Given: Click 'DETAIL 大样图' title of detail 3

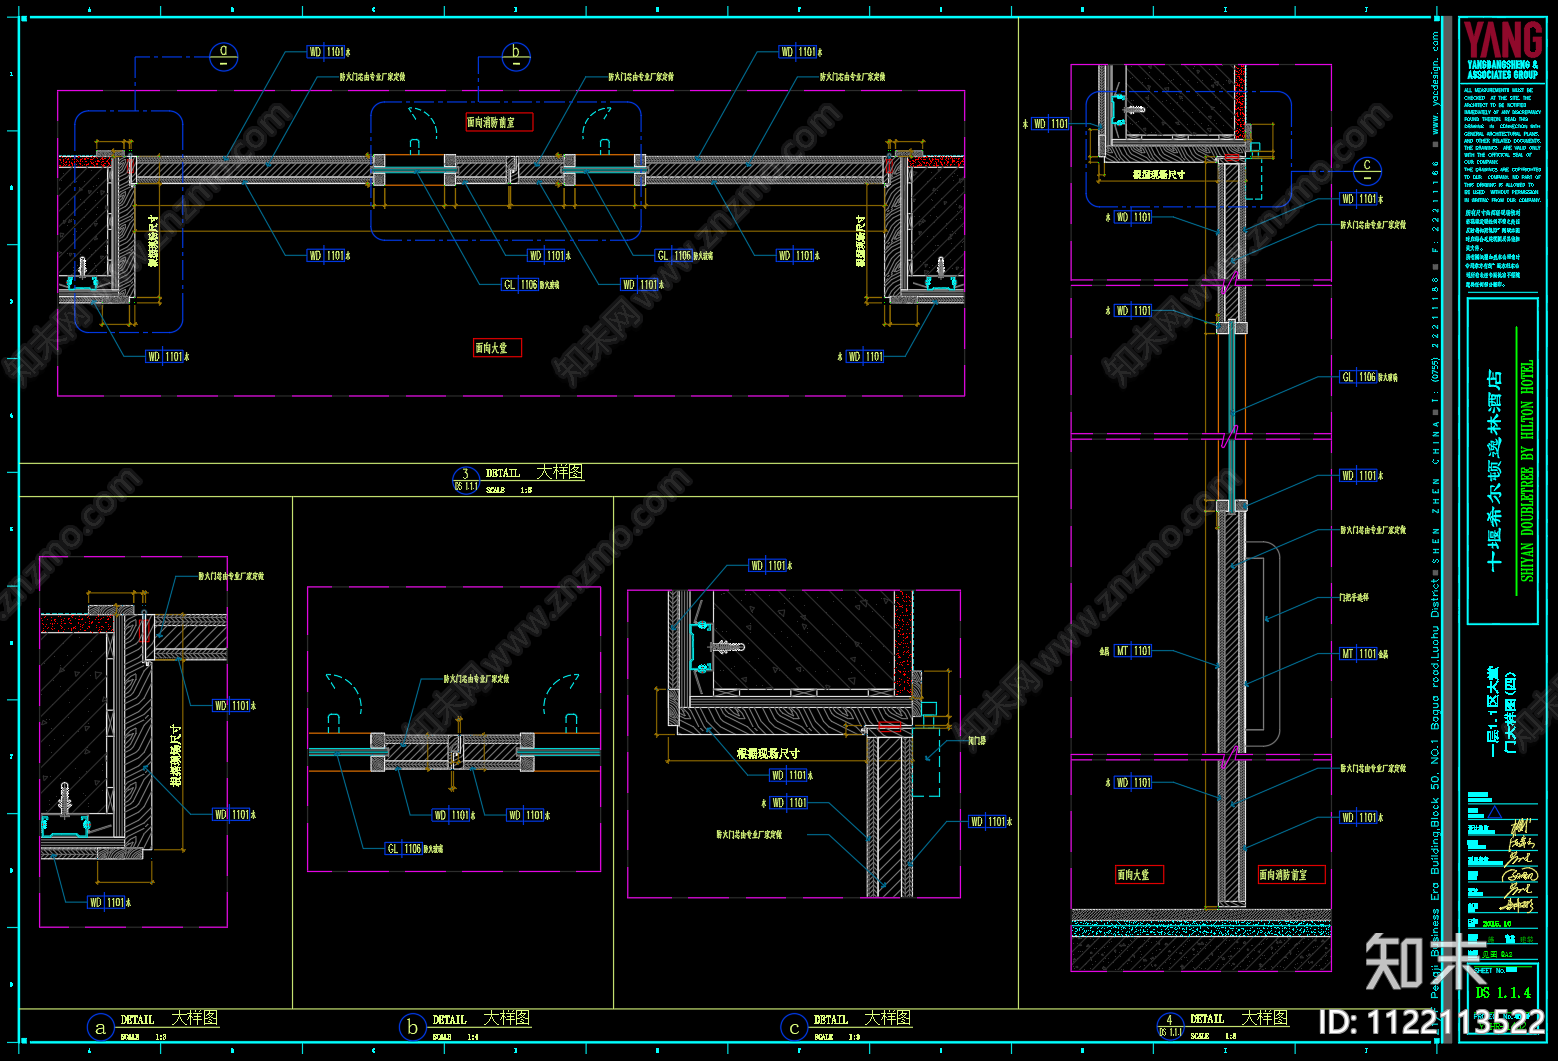Looking at the screenshot, I should pyautogui.click(x=534, y=472).
